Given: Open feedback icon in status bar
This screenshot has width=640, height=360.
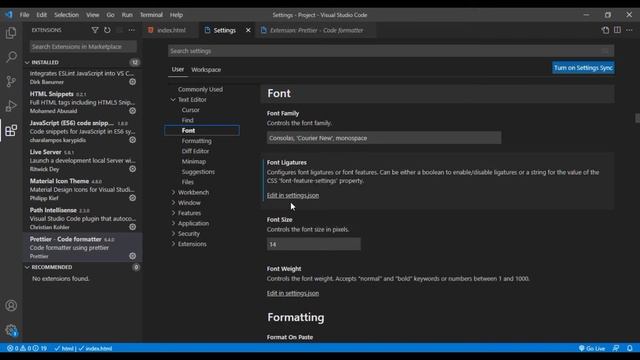Looking at the screenshot, I should [616, 348].
